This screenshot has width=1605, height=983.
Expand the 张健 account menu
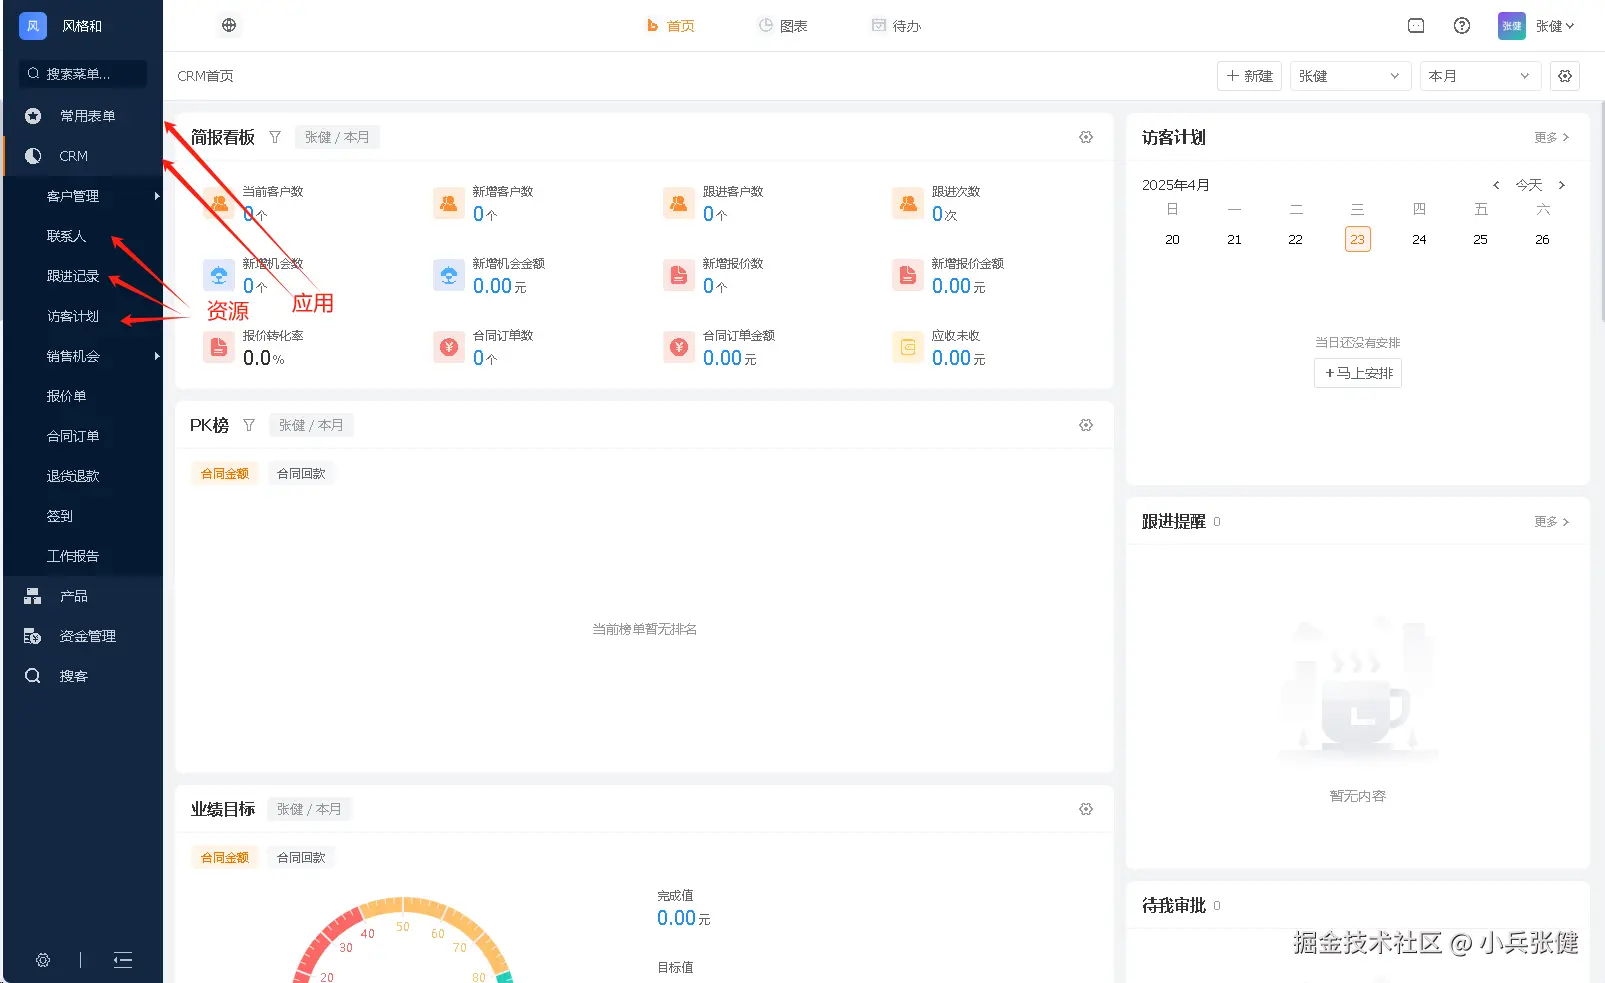pos(1555,26)
